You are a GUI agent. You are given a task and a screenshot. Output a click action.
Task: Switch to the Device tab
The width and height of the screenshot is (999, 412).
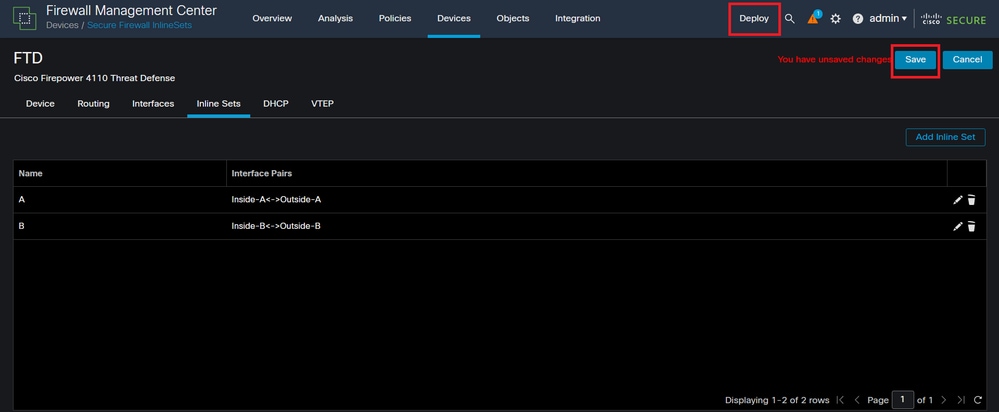point(40,104)
